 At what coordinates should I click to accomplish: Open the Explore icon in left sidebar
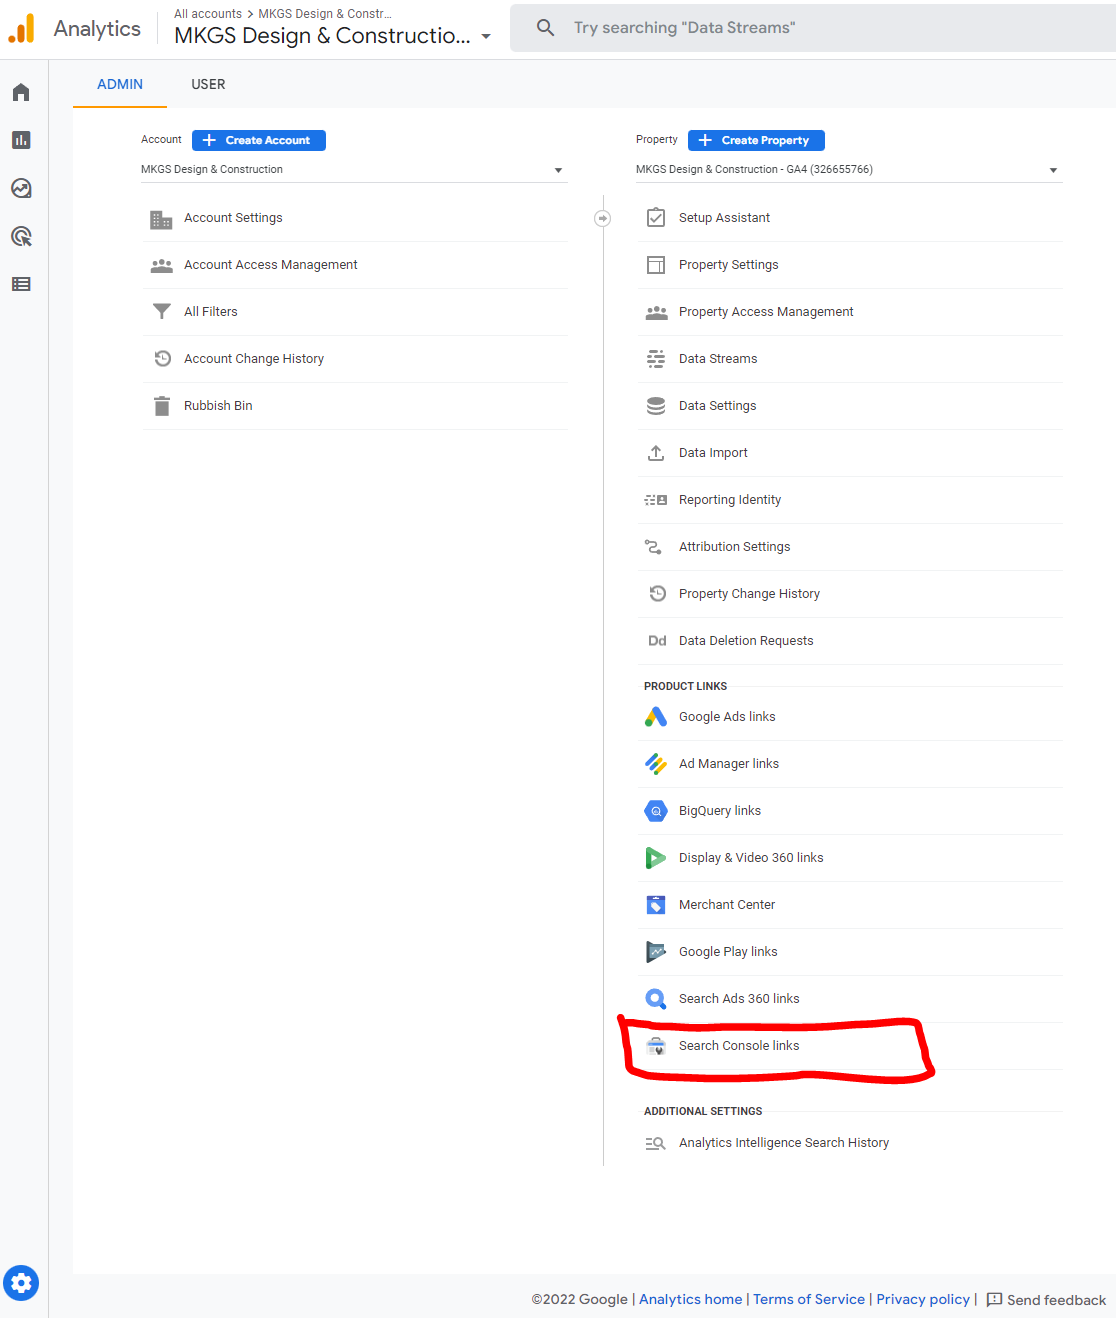point(21,188)
